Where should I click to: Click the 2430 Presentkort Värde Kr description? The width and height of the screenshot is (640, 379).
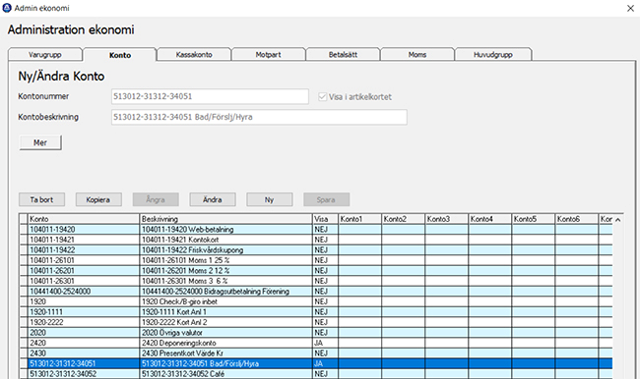(x=226, y=353)
